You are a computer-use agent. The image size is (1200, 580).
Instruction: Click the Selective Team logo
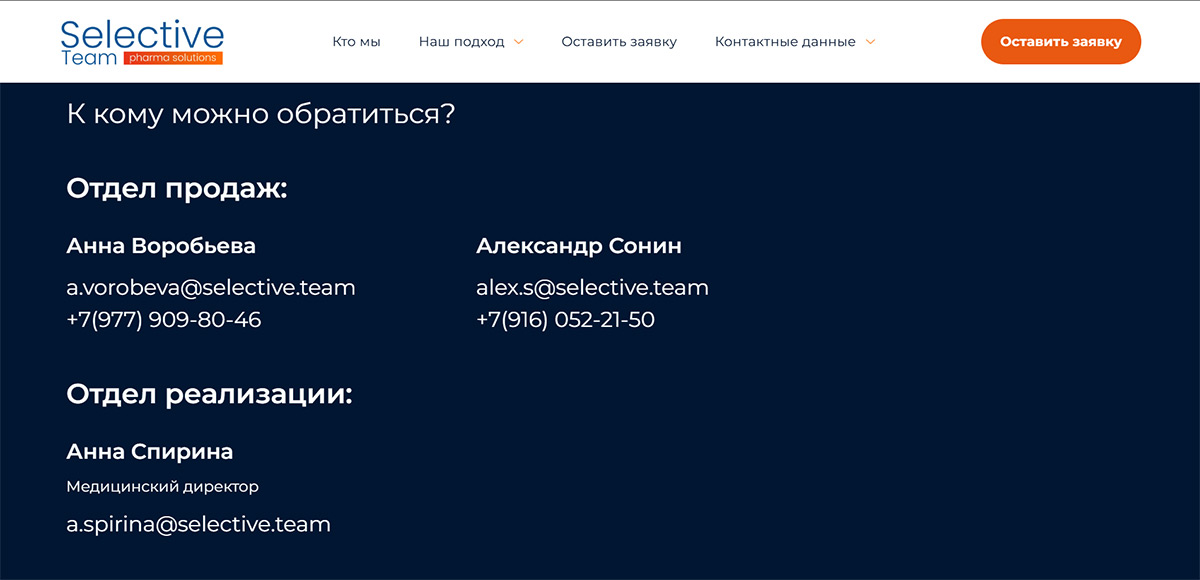(x=141, y=42)
